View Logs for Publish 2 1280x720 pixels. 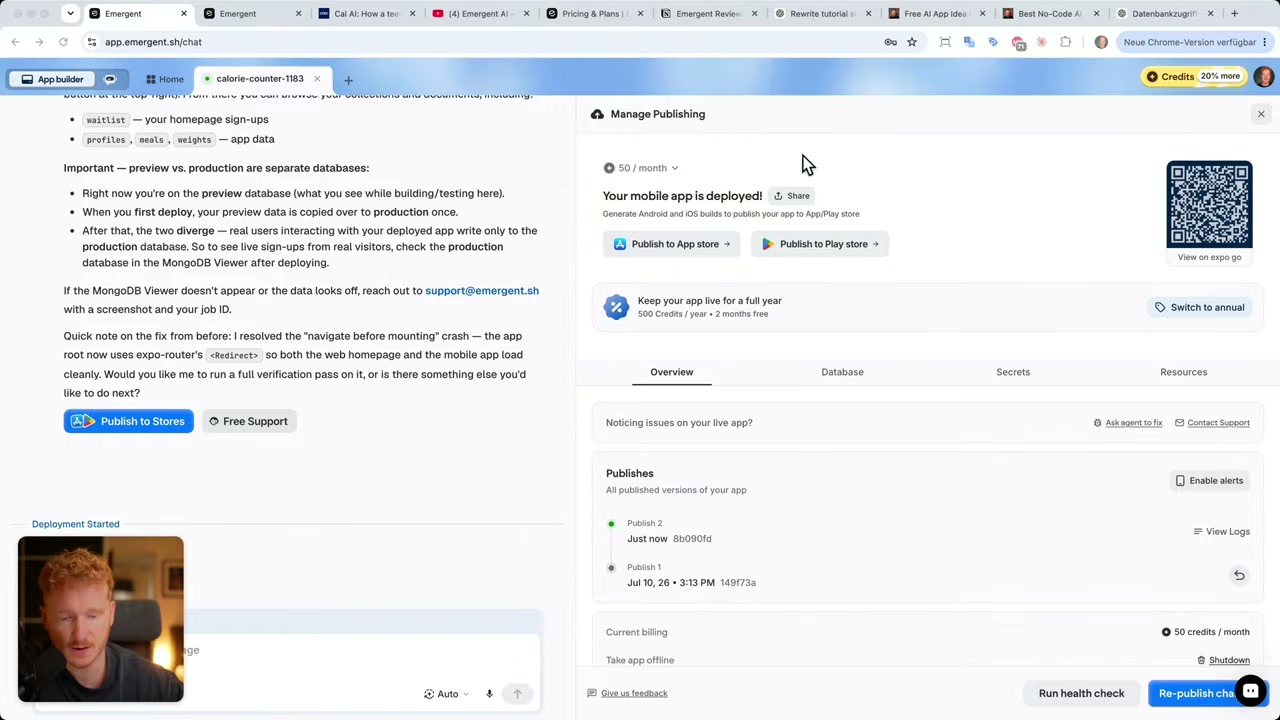[x=1221, y=532]
